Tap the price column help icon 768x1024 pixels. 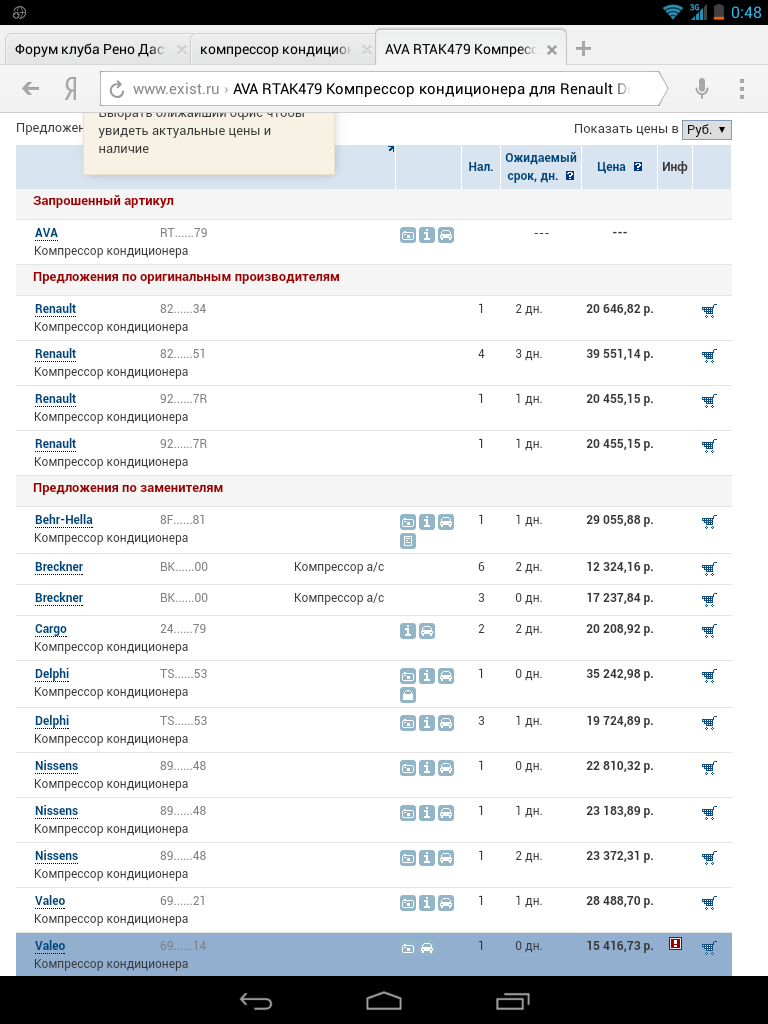pos(638,167)
